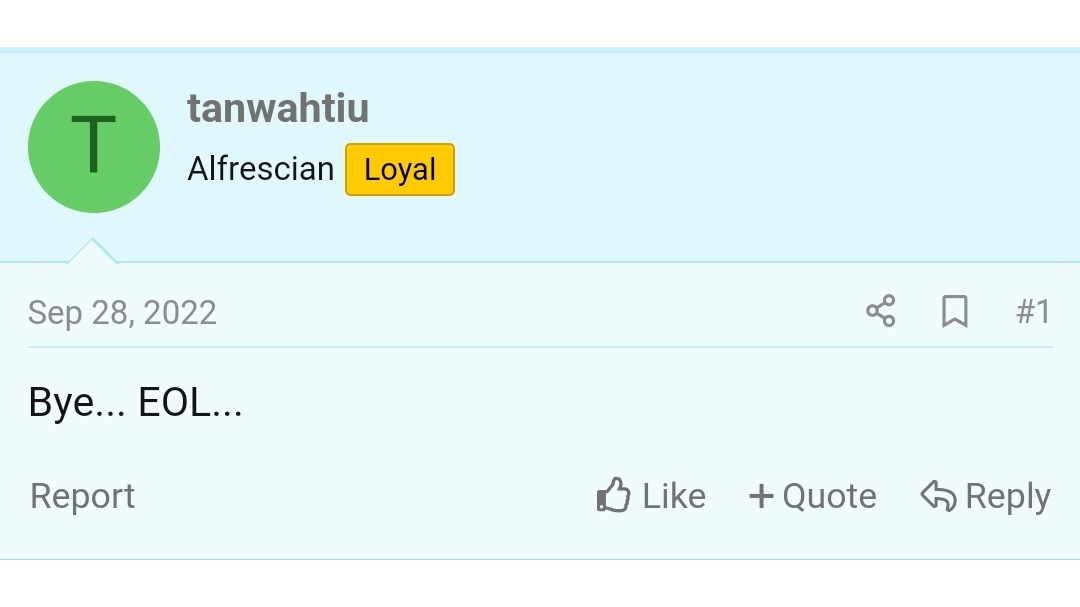Click the Quote label to quote this message
1080x607 pixels.
click(x=829, y=496)
